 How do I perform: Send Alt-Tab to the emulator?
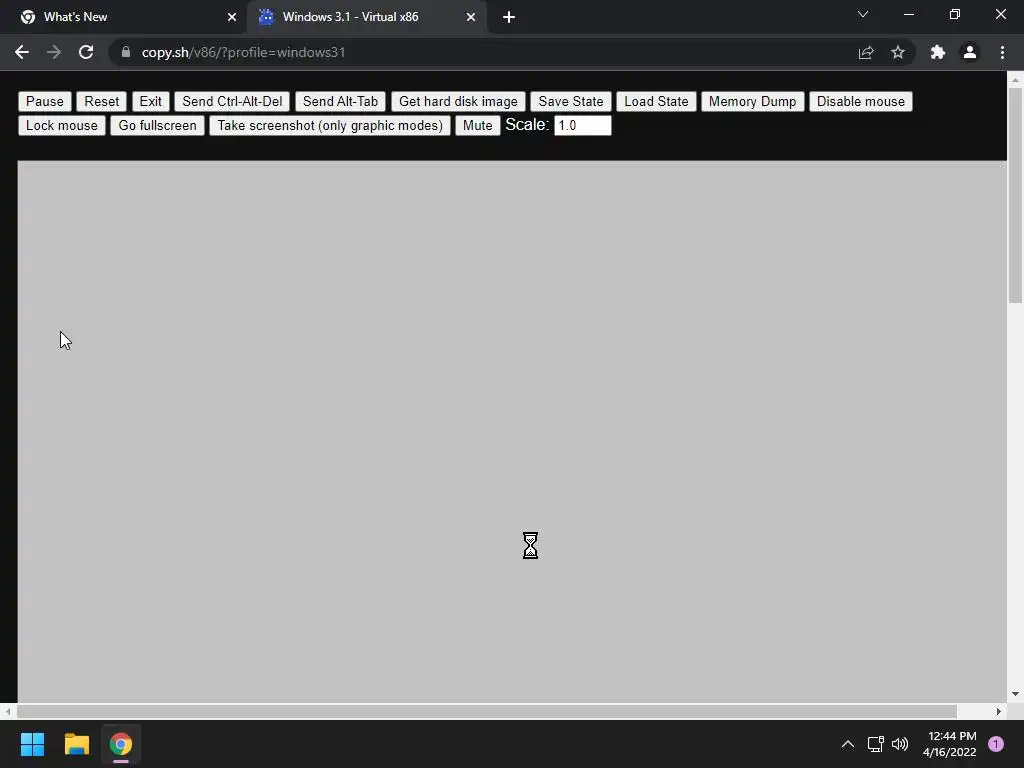[340, 101]
